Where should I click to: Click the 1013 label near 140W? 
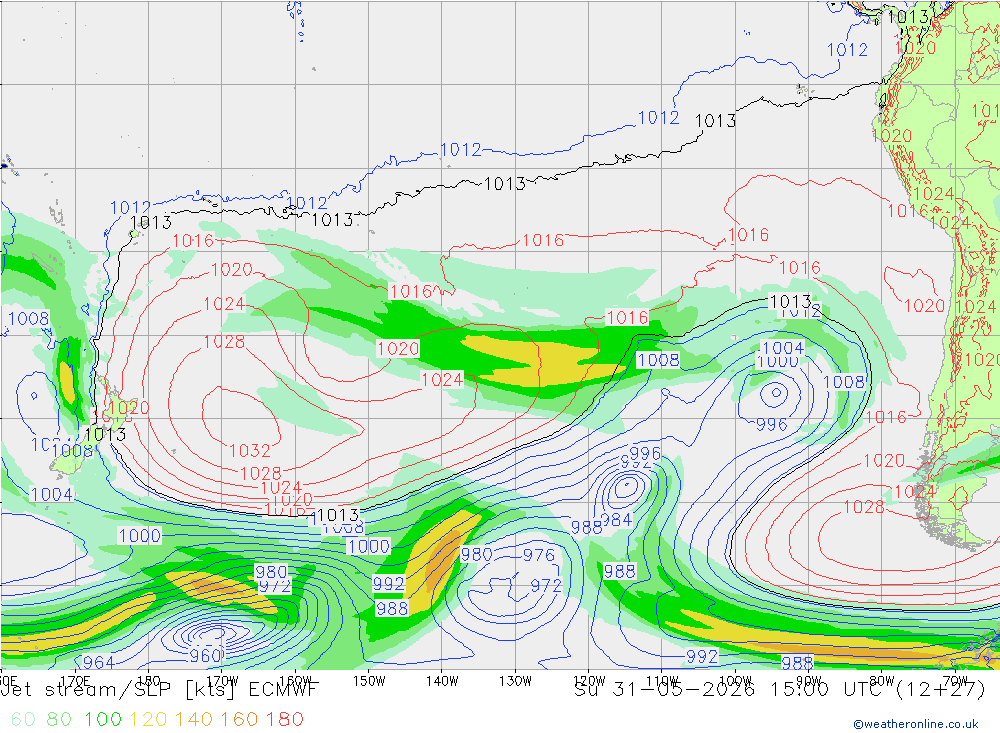tap(504, 184)
